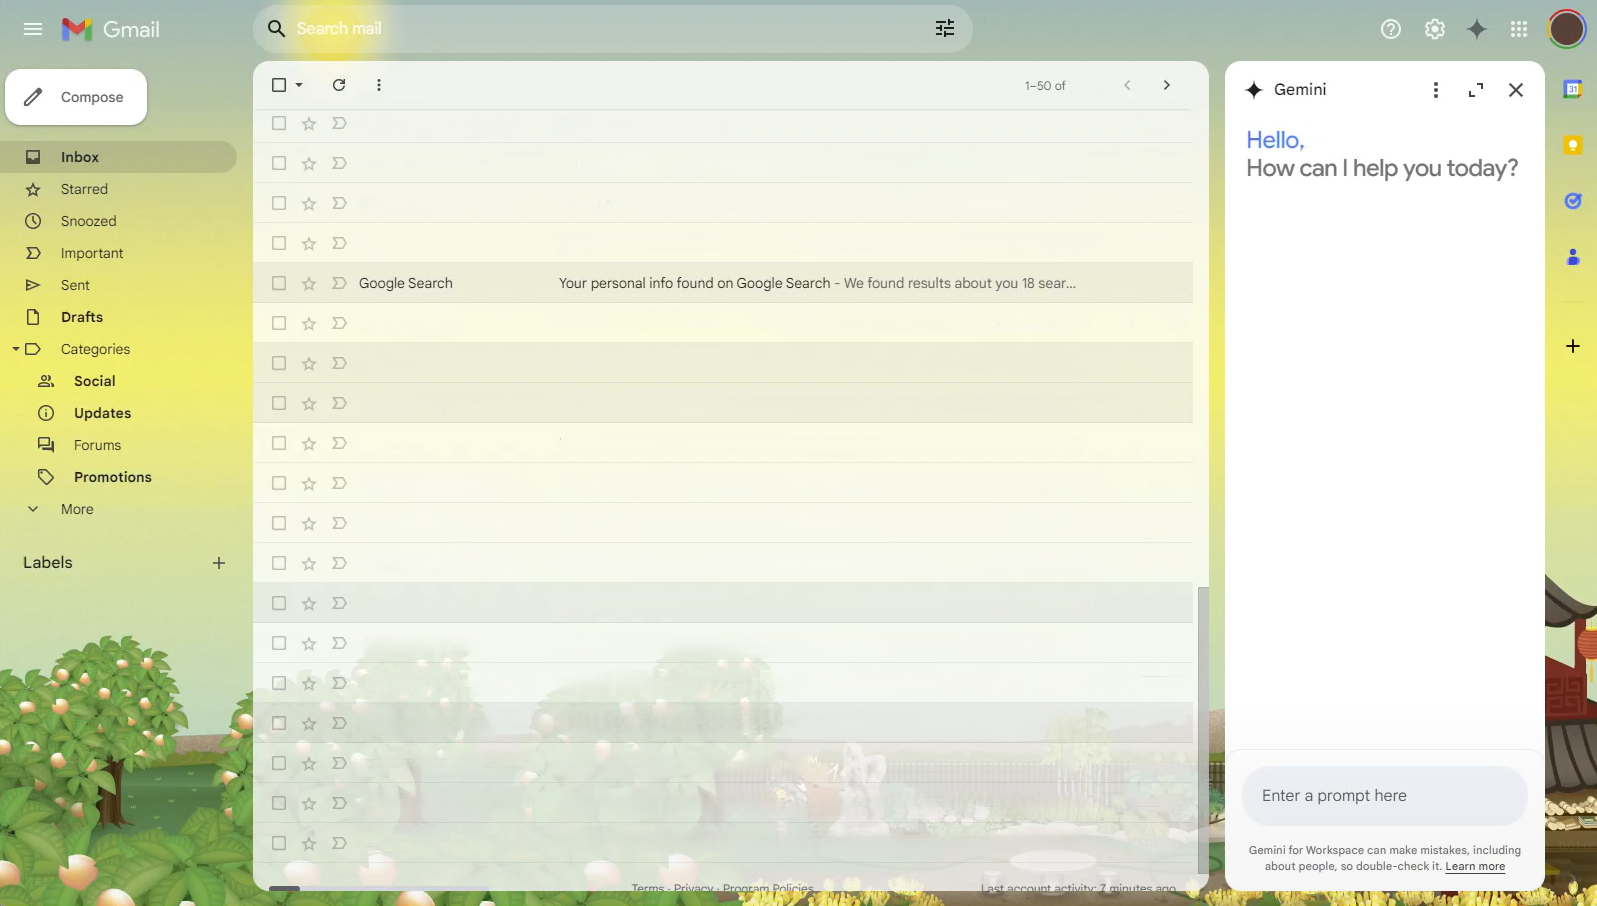The image size is (1597, 906).
Task: Toggle importance marker on first email row
Action: click(x=339, y=123)
